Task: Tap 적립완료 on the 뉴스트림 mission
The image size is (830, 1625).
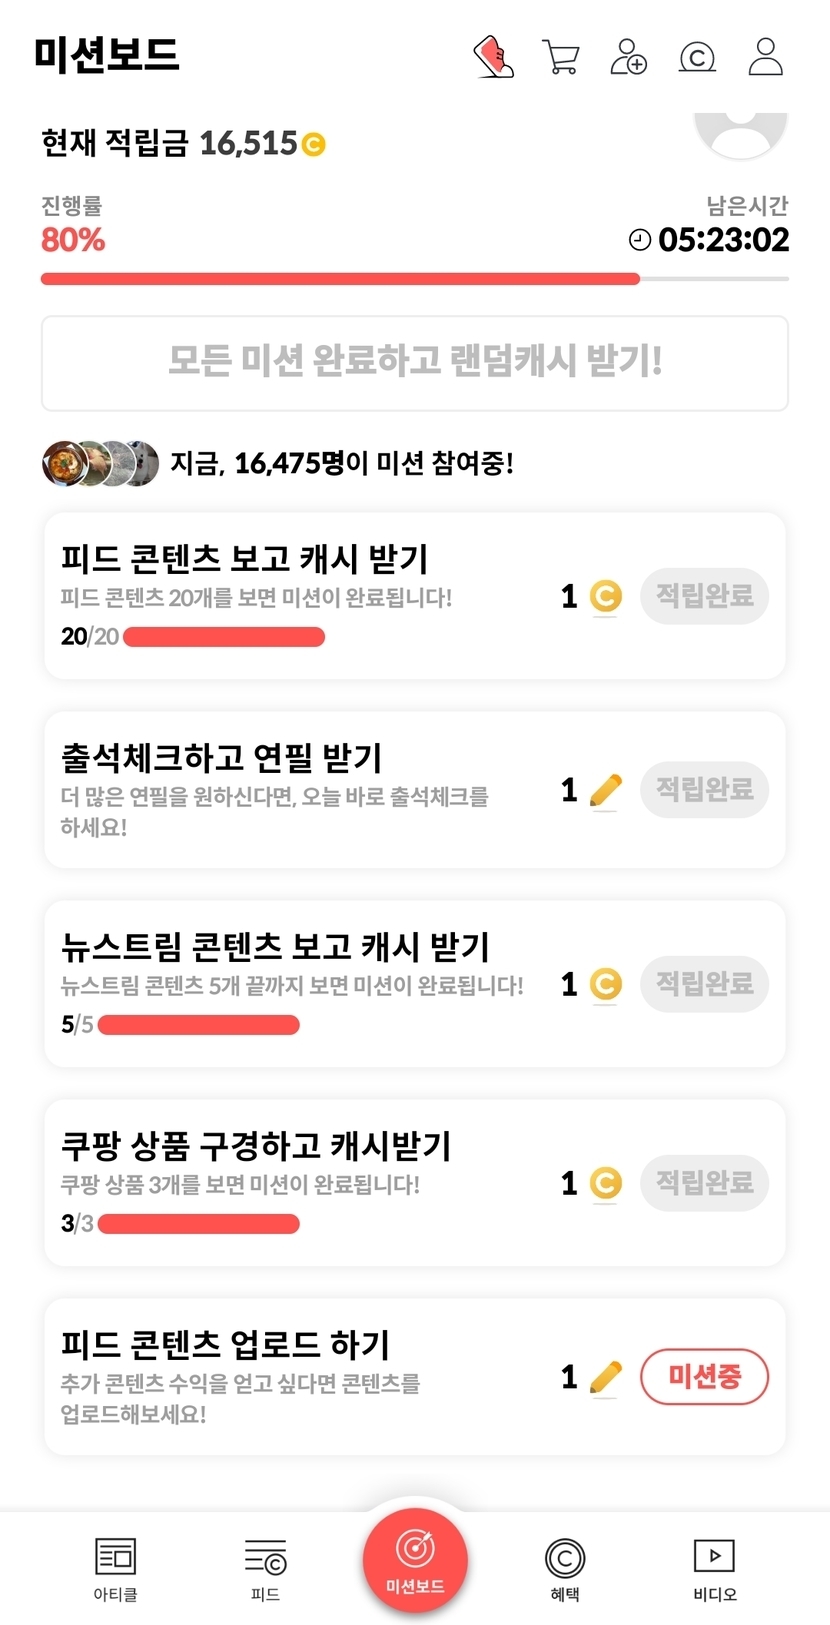Action: (x=704, y=984)
